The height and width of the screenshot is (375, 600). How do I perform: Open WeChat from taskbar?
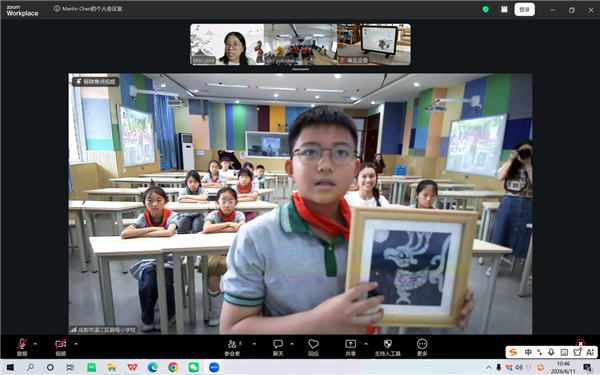pos(194,367)
